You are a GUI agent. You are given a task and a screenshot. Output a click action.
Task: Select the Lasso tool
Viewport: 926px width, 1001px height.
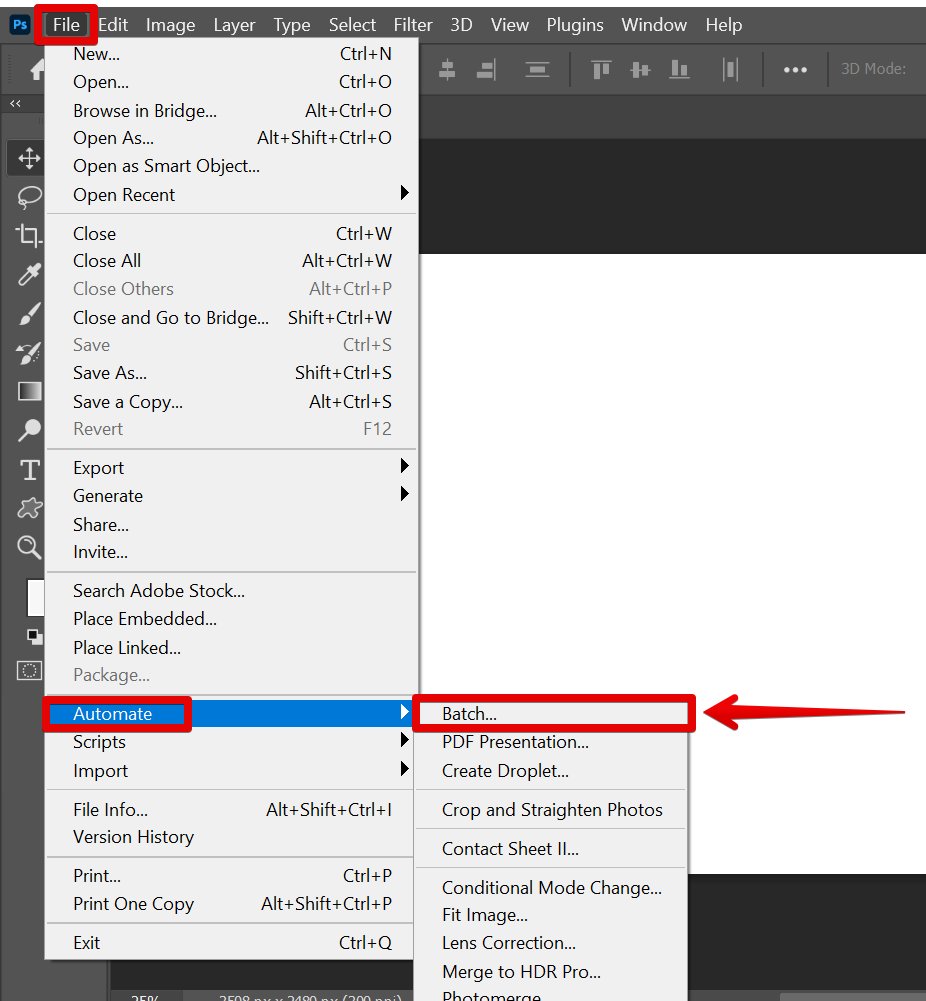29,197
